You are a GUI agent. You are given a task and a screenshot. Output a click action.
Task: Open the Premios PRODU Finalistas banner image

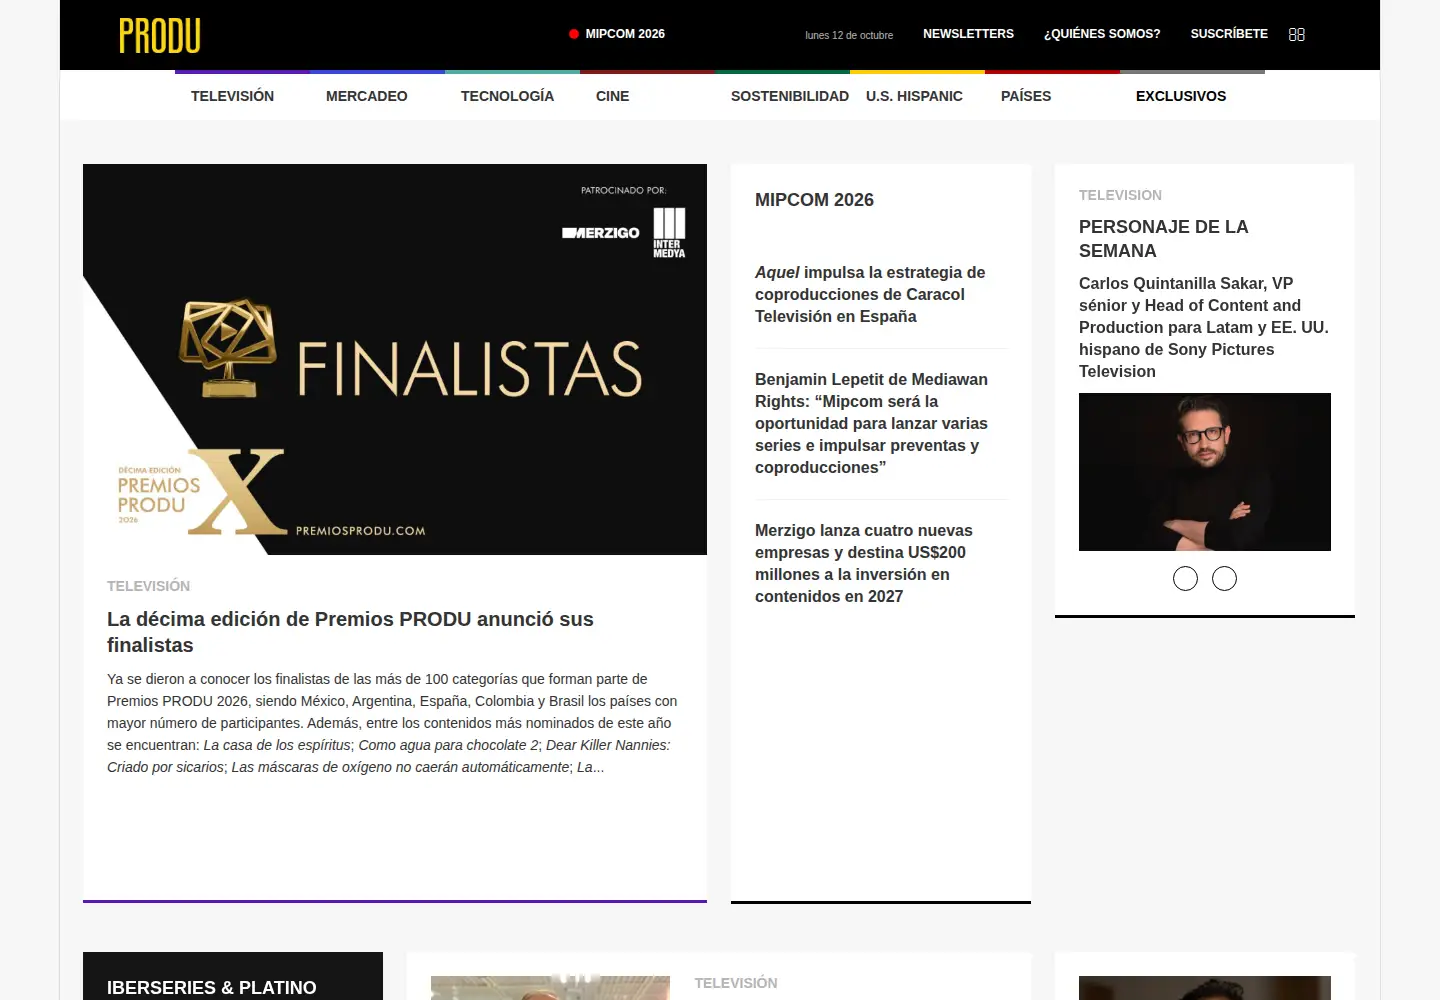tap(395, 359)
